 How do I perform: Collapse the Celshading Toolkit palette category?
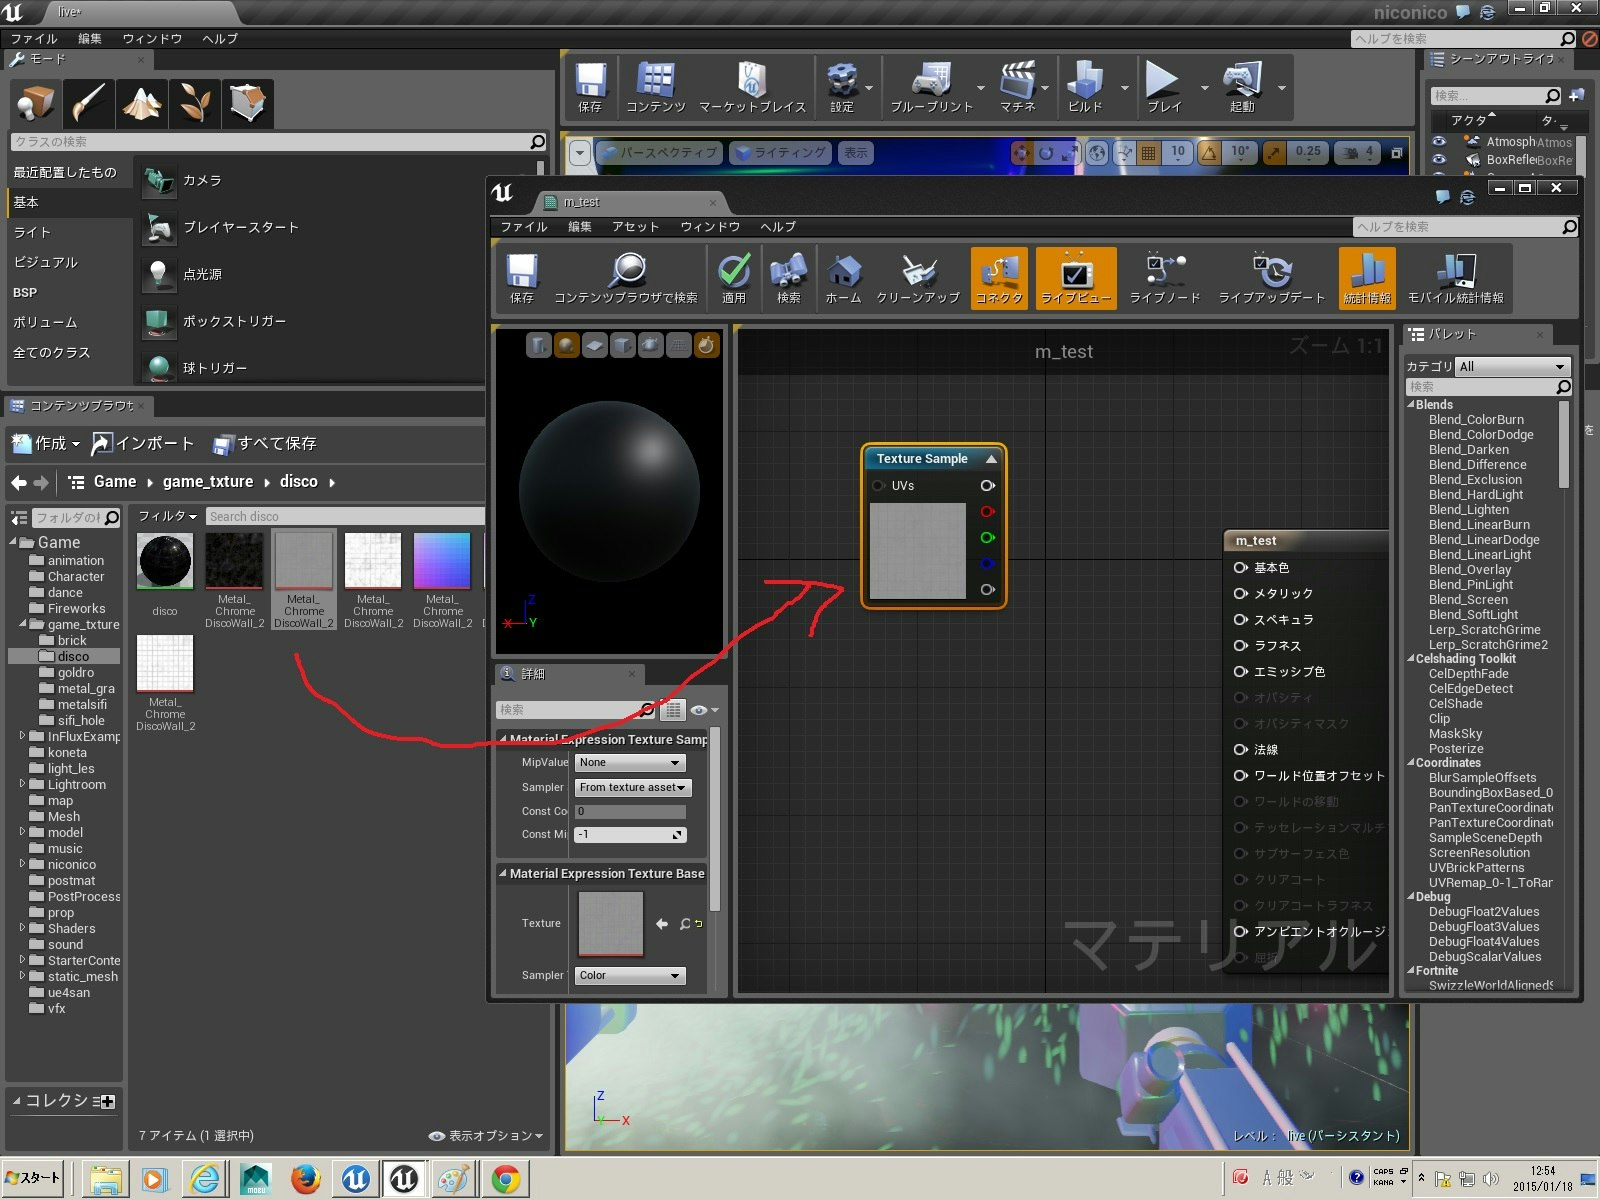[1412, 659]
